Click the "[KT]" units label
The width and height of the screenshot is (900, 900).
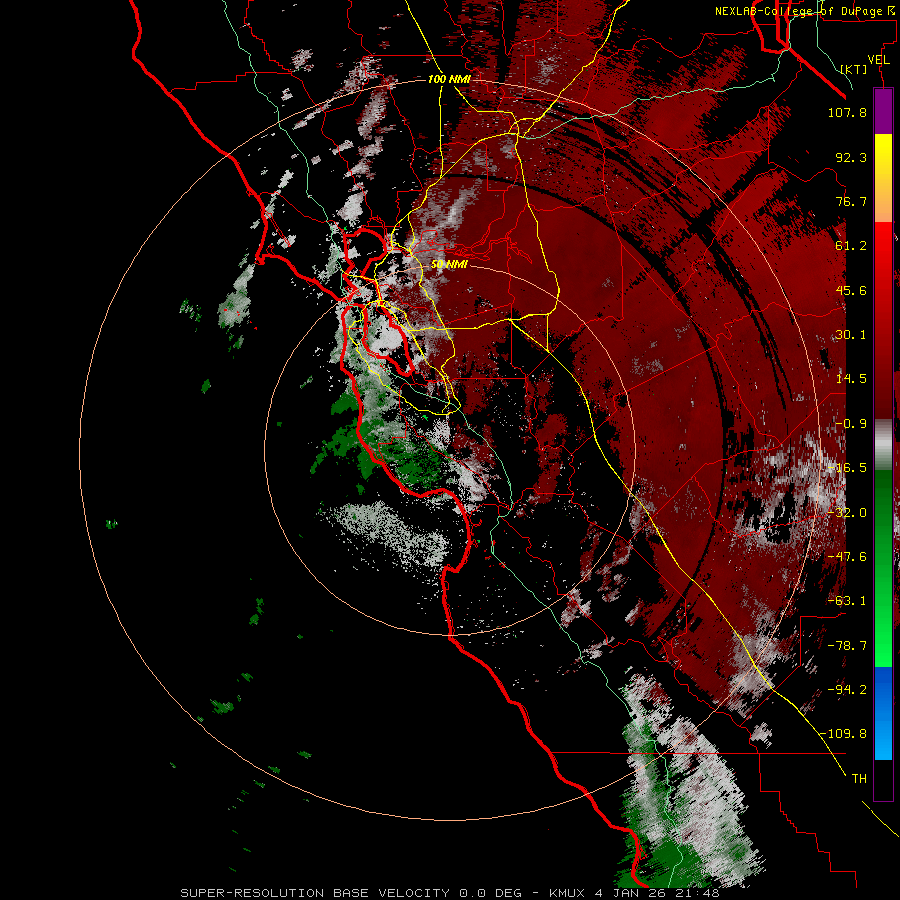854,69
